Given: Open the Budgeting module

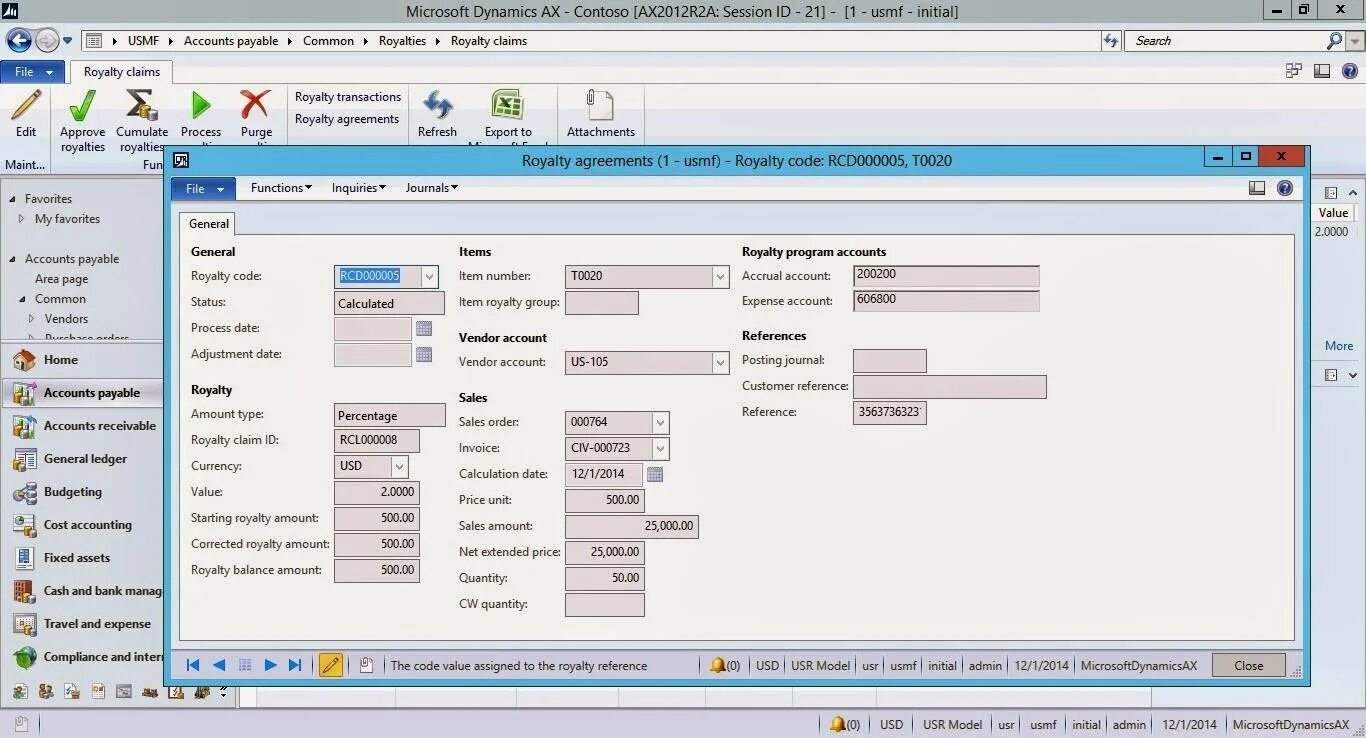Looking at the screenshot, I should pyautogui.click(x=81, y=492).
